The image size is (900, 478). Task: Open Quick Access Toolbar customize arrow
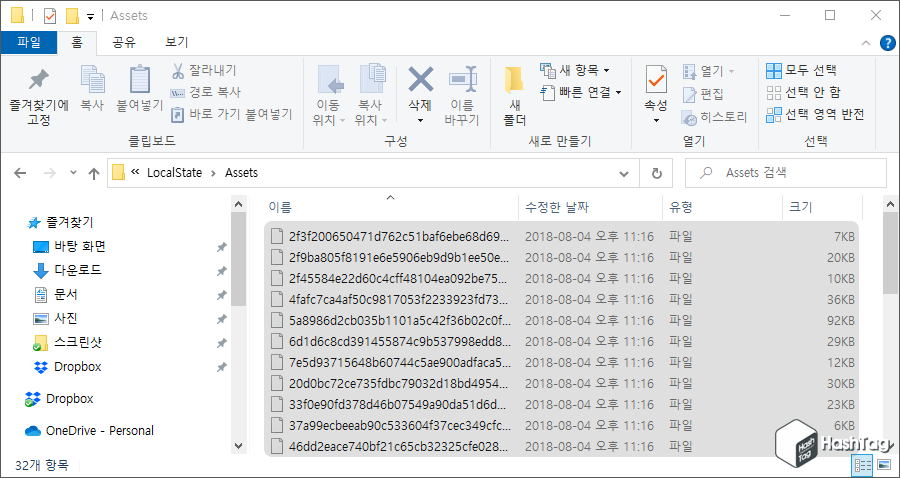[90, 17]
